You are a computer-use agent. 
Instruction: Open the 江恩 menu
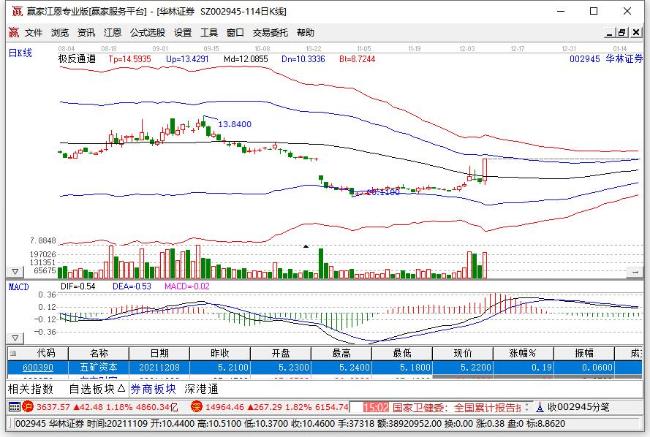112,33
